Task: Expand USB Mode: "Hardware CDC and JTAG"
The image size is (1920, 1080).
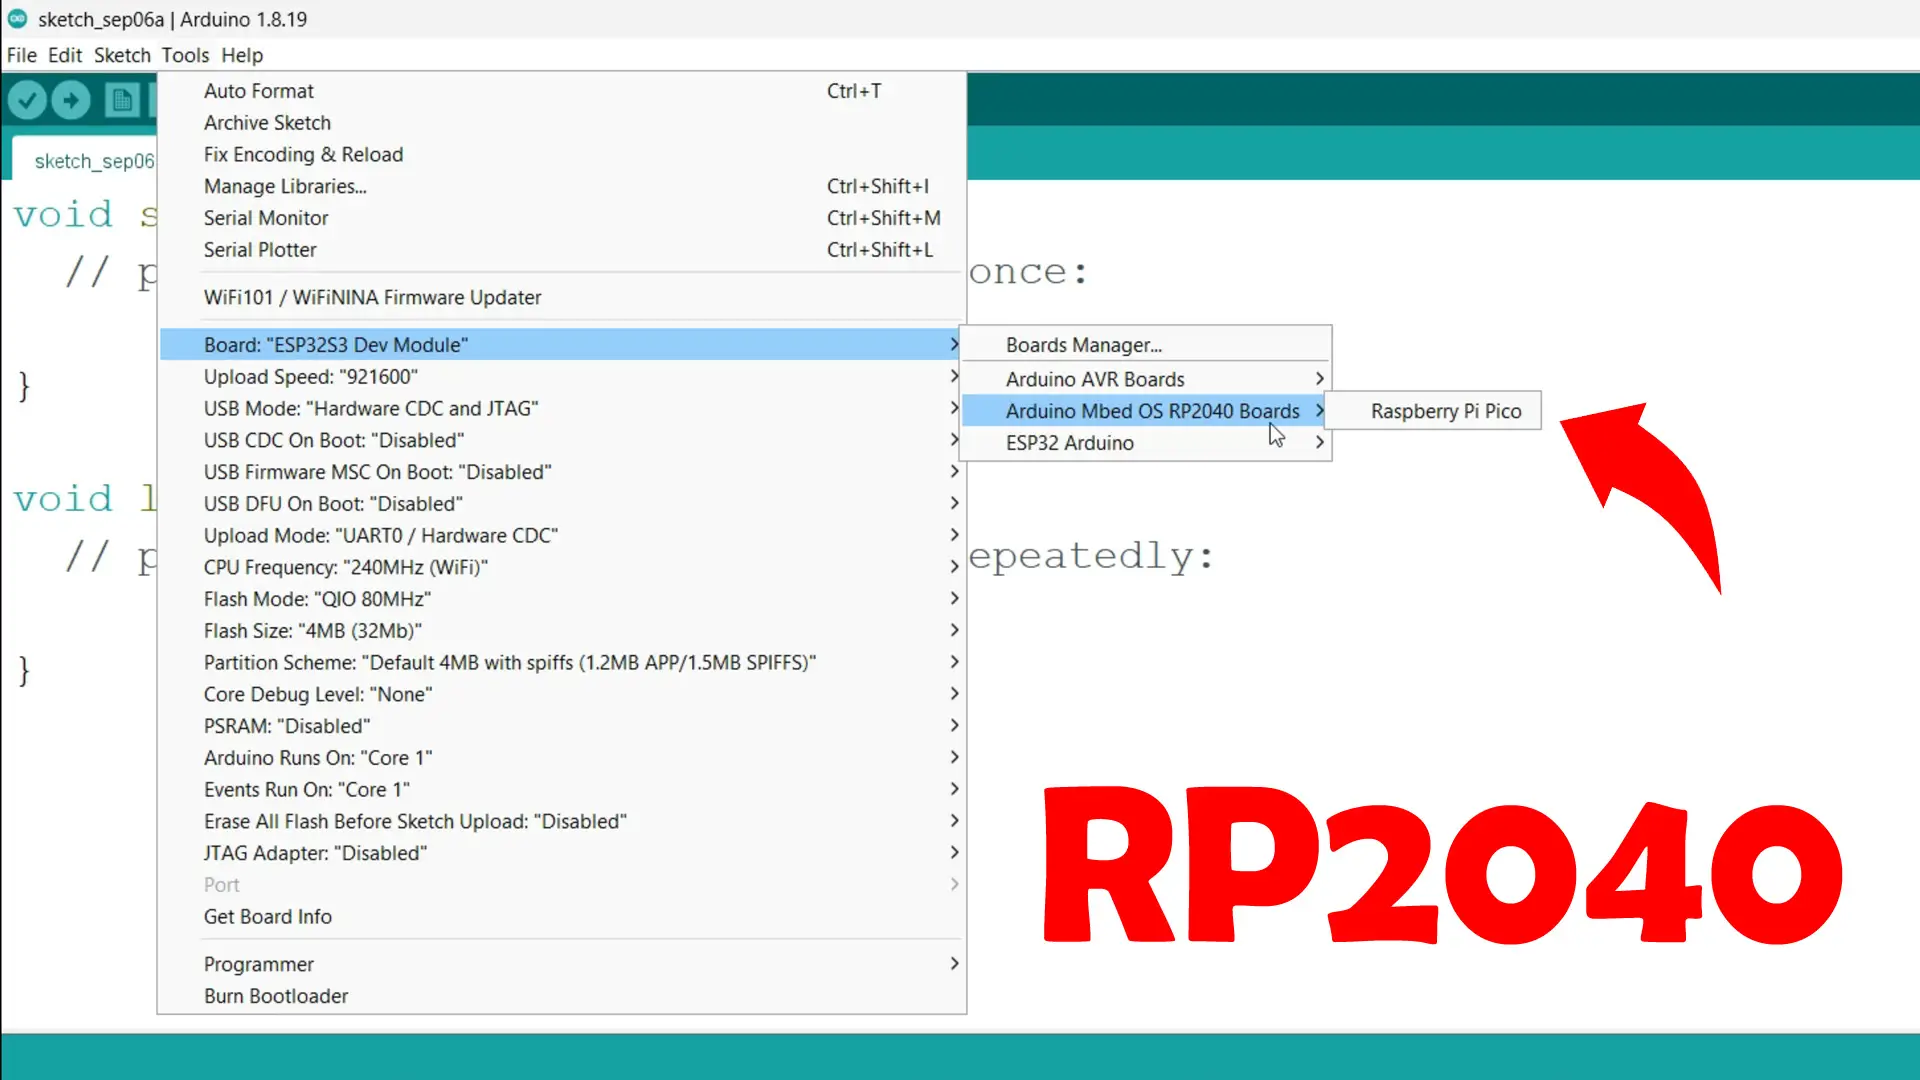Action: click(x=562, y=408)
